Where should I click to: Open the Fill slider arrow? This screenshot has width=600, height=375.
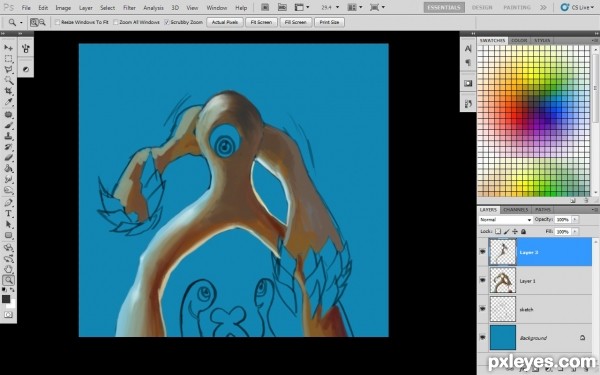(x=575, y=232)
